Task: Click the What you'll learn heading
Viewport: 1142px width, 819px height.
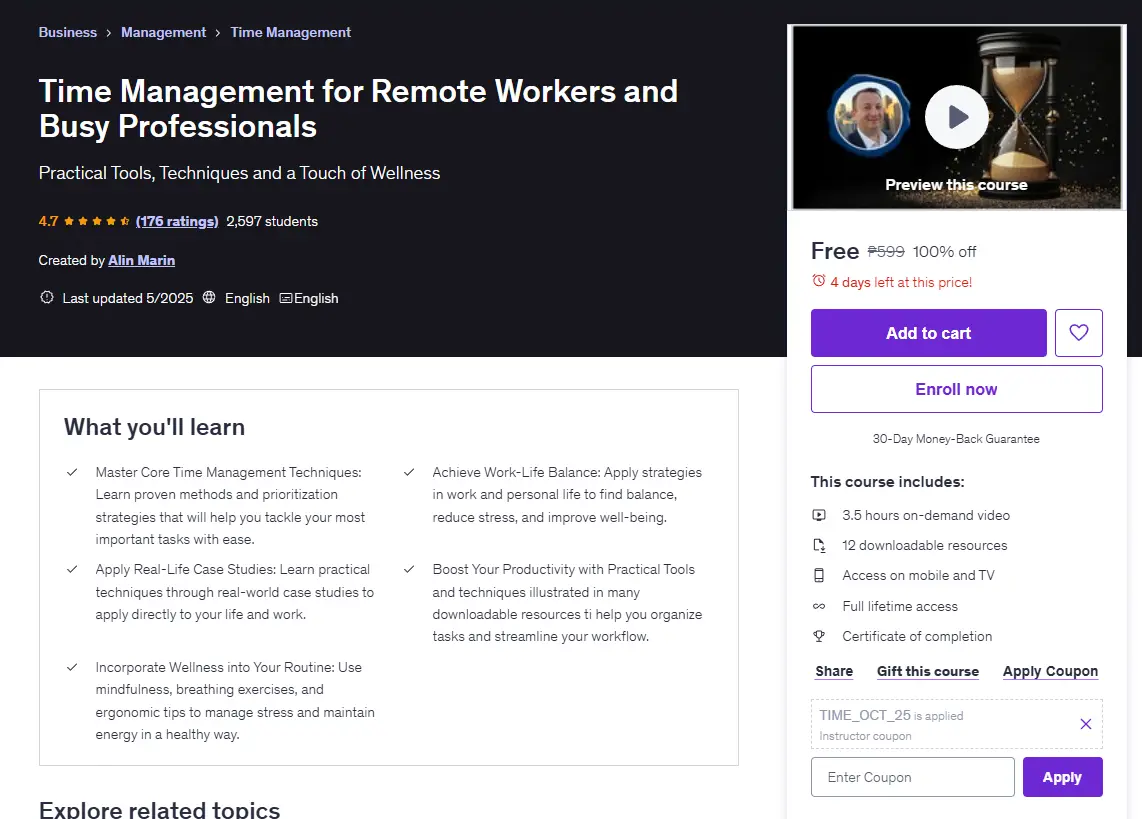Action: pyautogui.click(x=154, y=427)
